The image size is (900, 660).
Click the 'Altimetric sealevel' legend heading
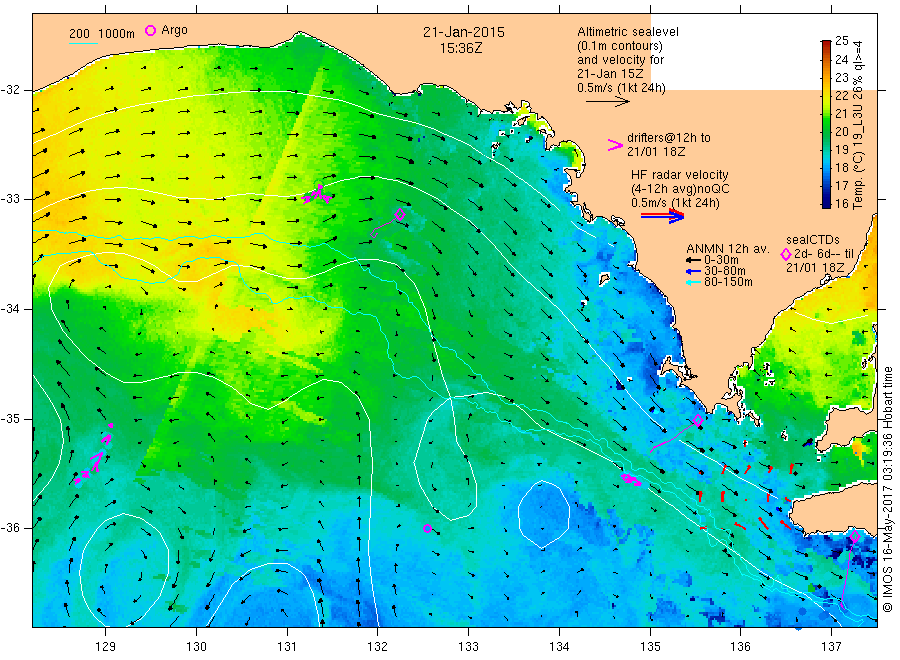(x=628, y=32)
